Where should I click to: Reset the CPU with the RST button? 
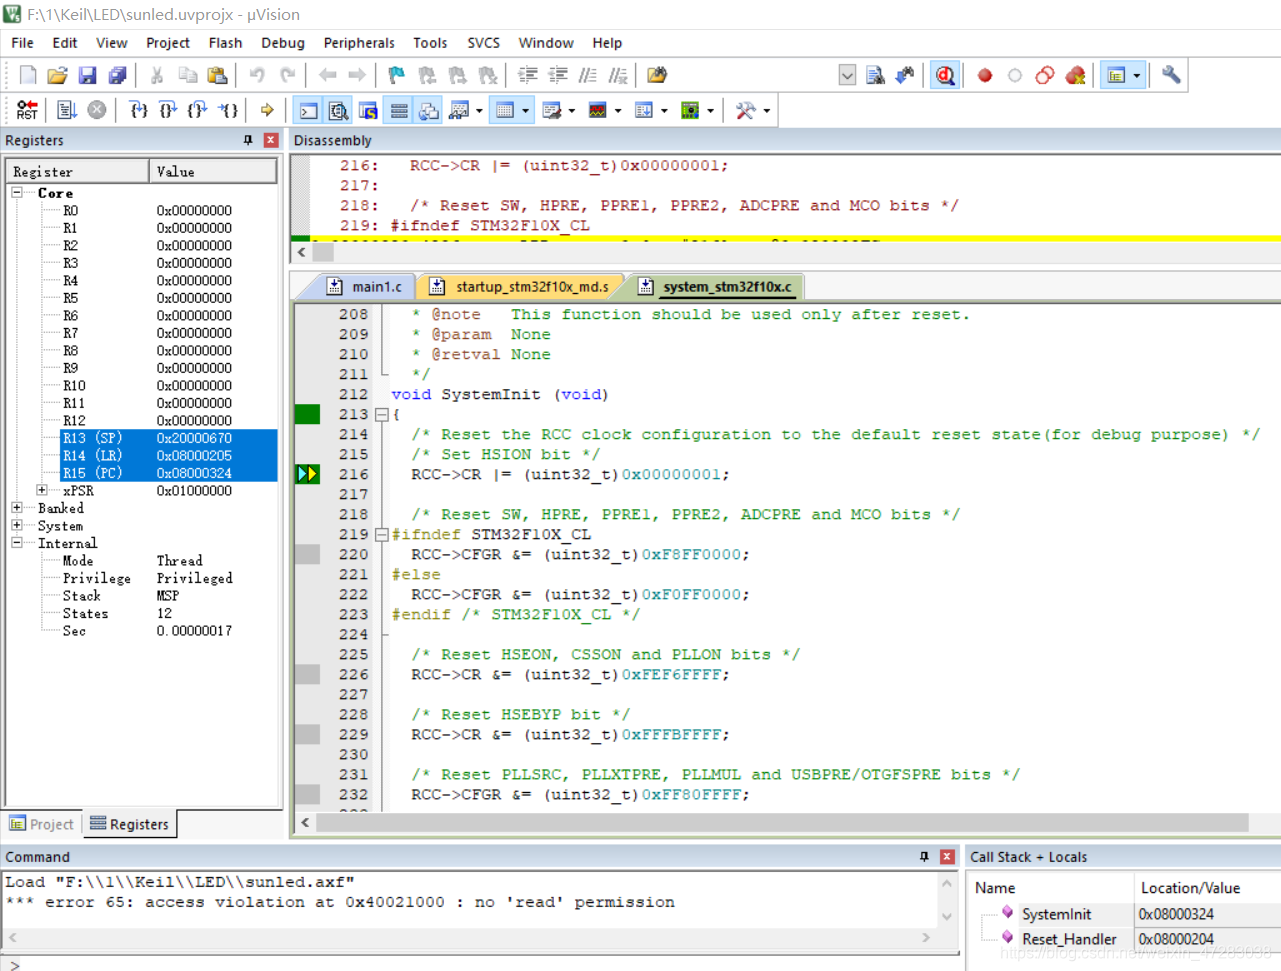pos(27,110)
